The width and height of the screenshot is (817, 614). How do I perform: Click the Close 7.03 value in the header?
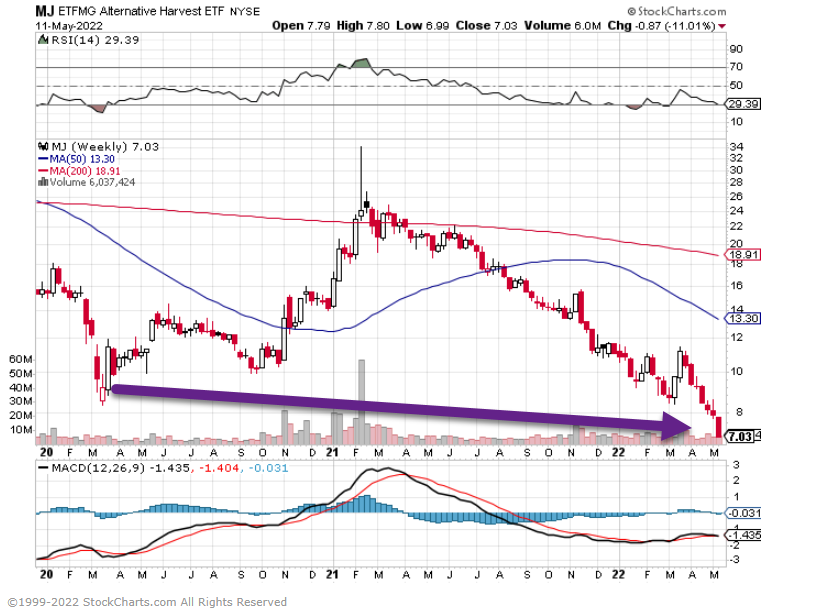(486, 26)
